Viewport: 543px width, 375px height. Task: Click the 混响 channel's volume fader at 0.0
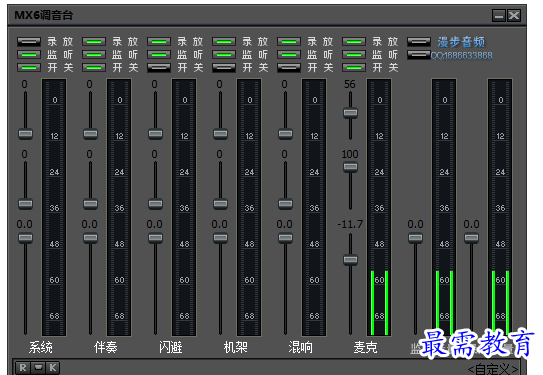coord(285,238)
